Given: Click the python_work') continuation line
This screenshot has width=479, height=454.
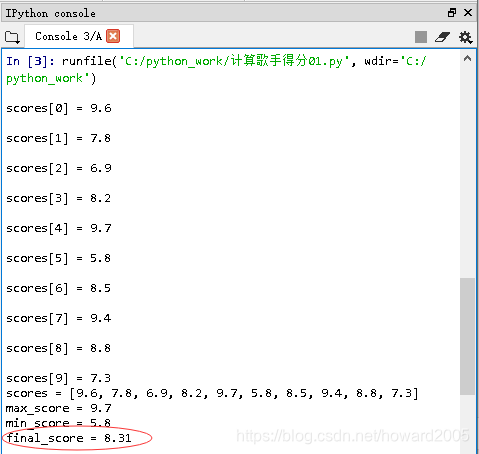Looking at the screenshot, I should (x=51, y=79).
